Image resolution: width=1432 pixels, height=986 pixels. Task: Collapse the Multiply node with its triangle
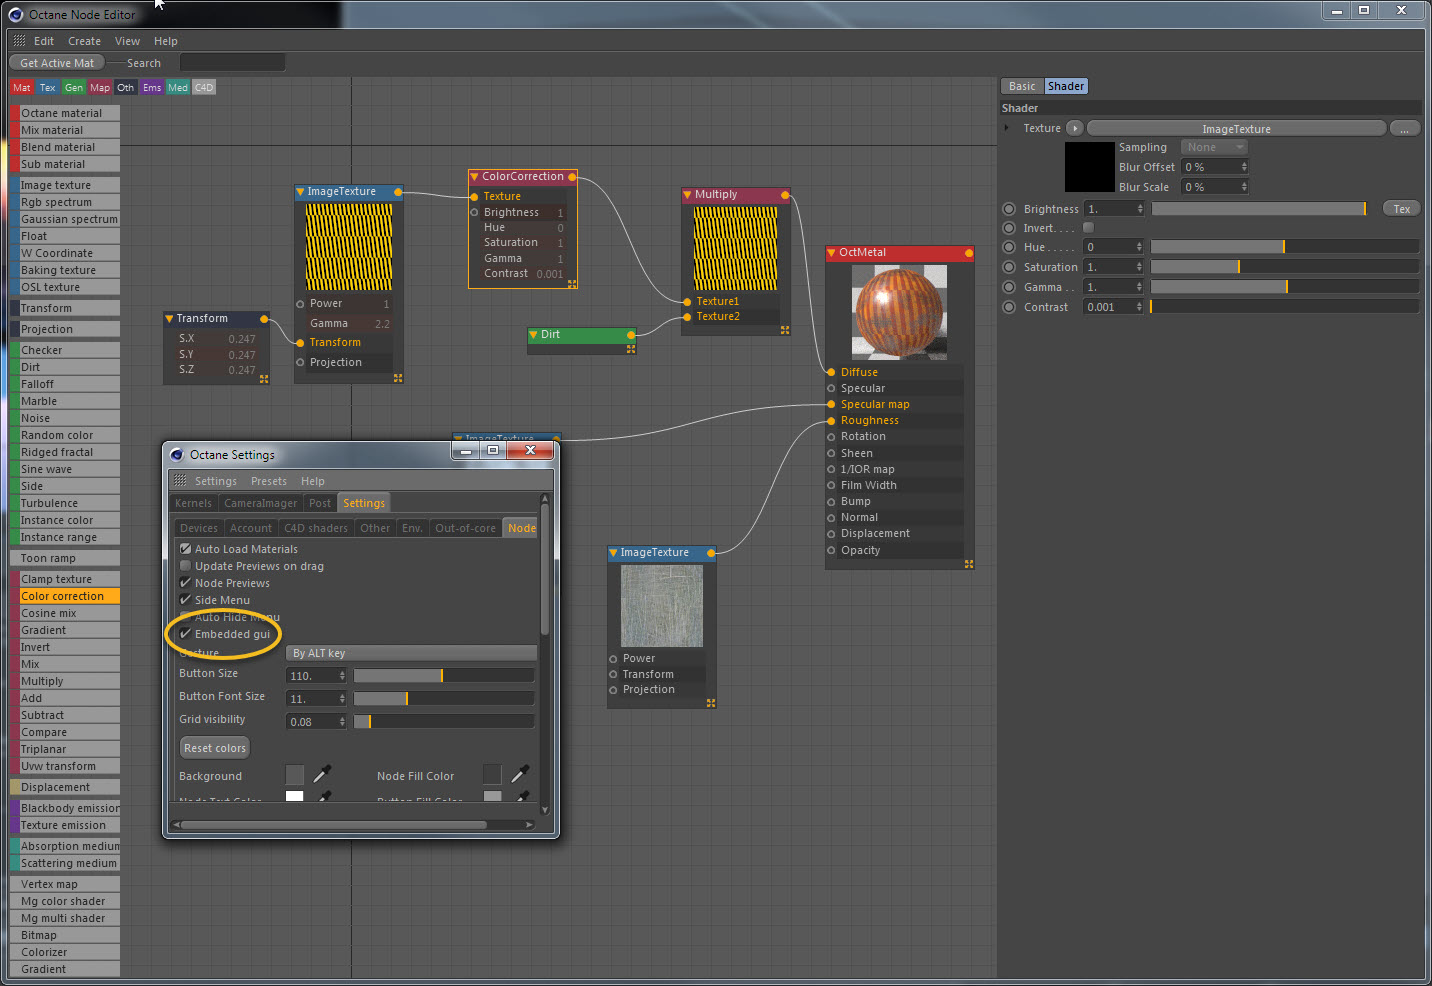(x=687, y=195)
